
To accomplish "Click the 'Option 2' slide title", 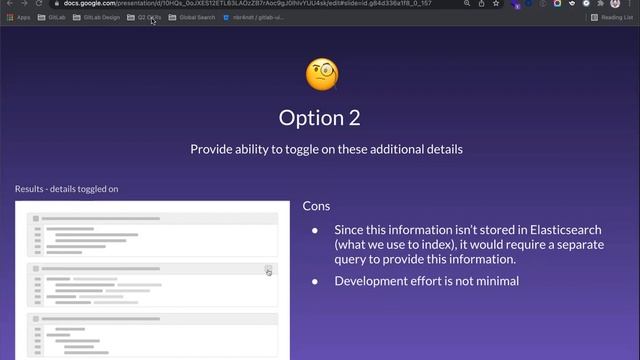I will pos(320,118).
